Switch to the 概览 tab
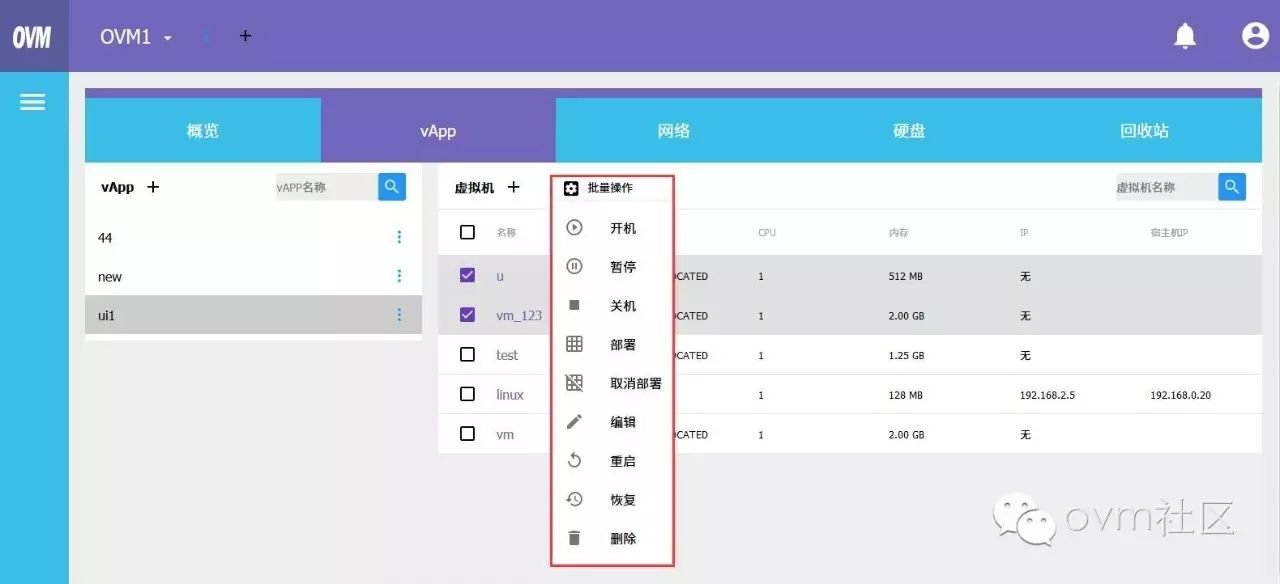The height and width of the screenshot is (584, 1280). point(203,130)
